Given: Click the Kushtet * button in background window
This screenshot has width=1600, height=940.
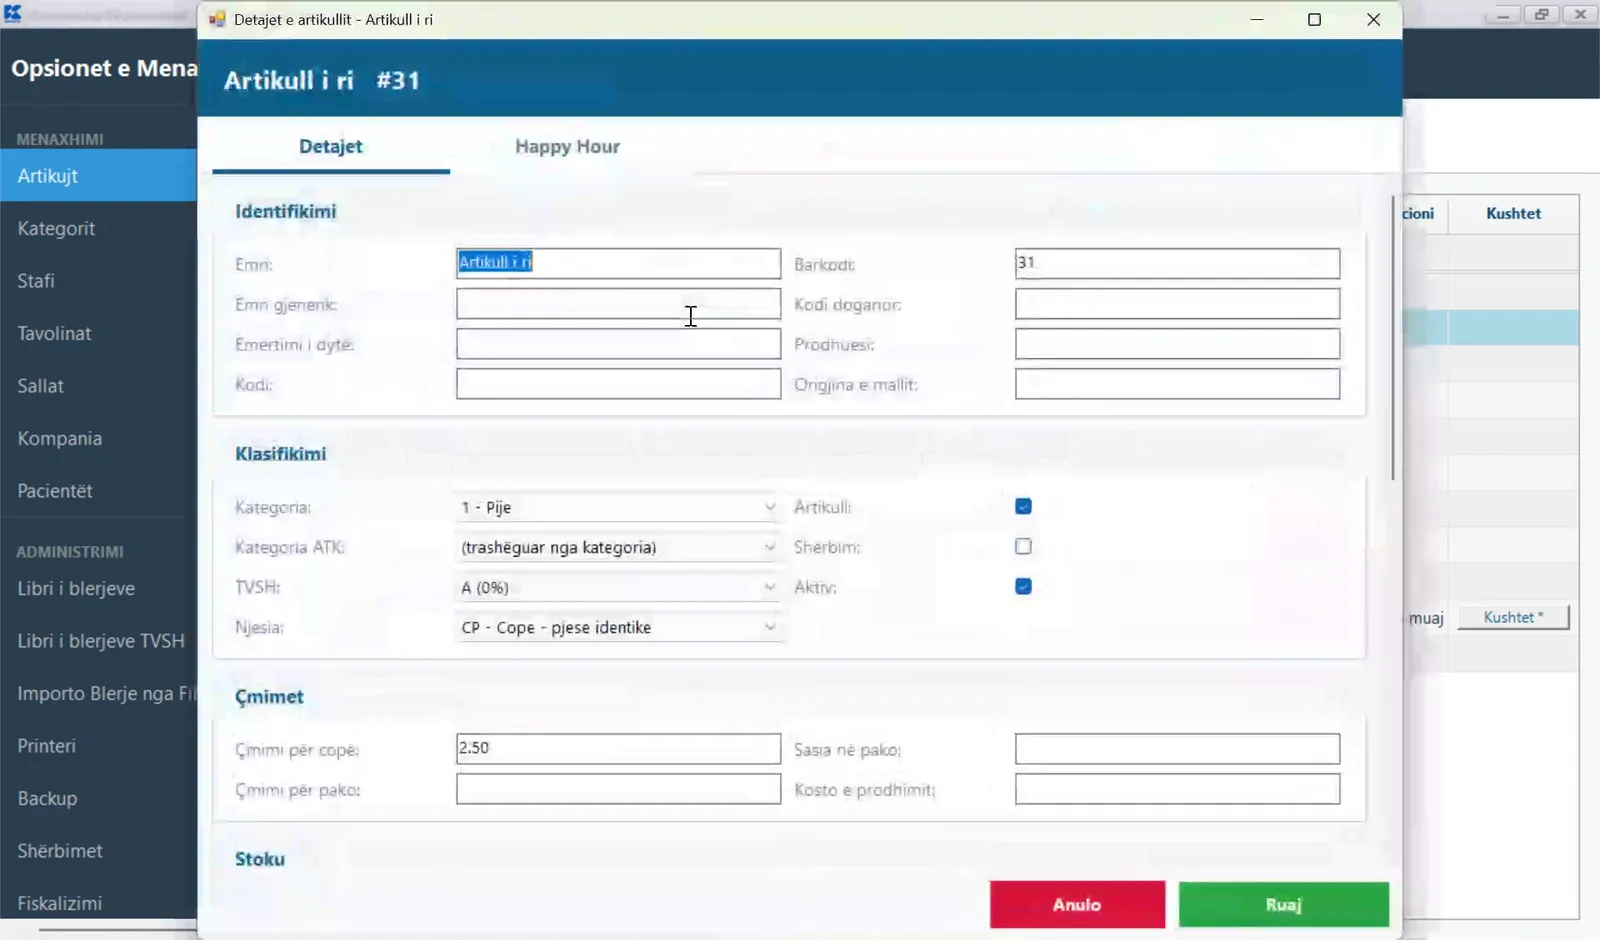Looking at the screenshot, I should tap(1513, 617).
